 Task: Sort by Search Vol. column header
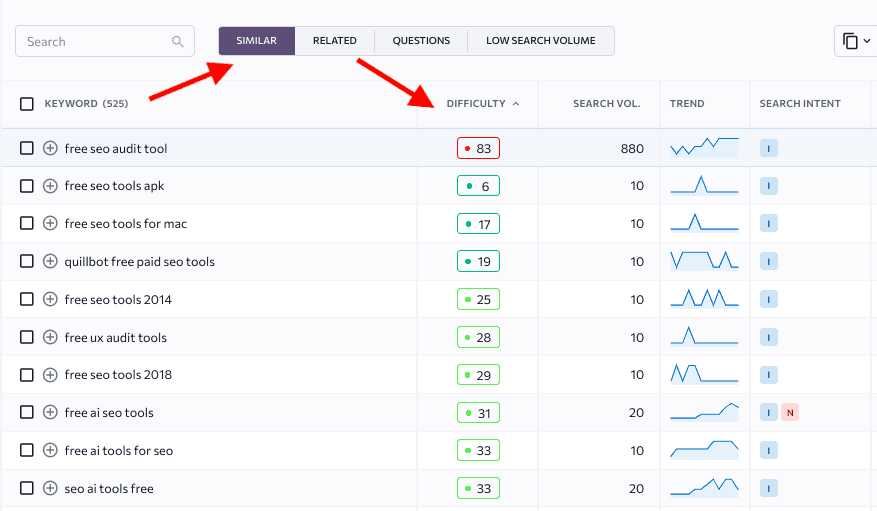pyautogui.click(x=606, y=104)
